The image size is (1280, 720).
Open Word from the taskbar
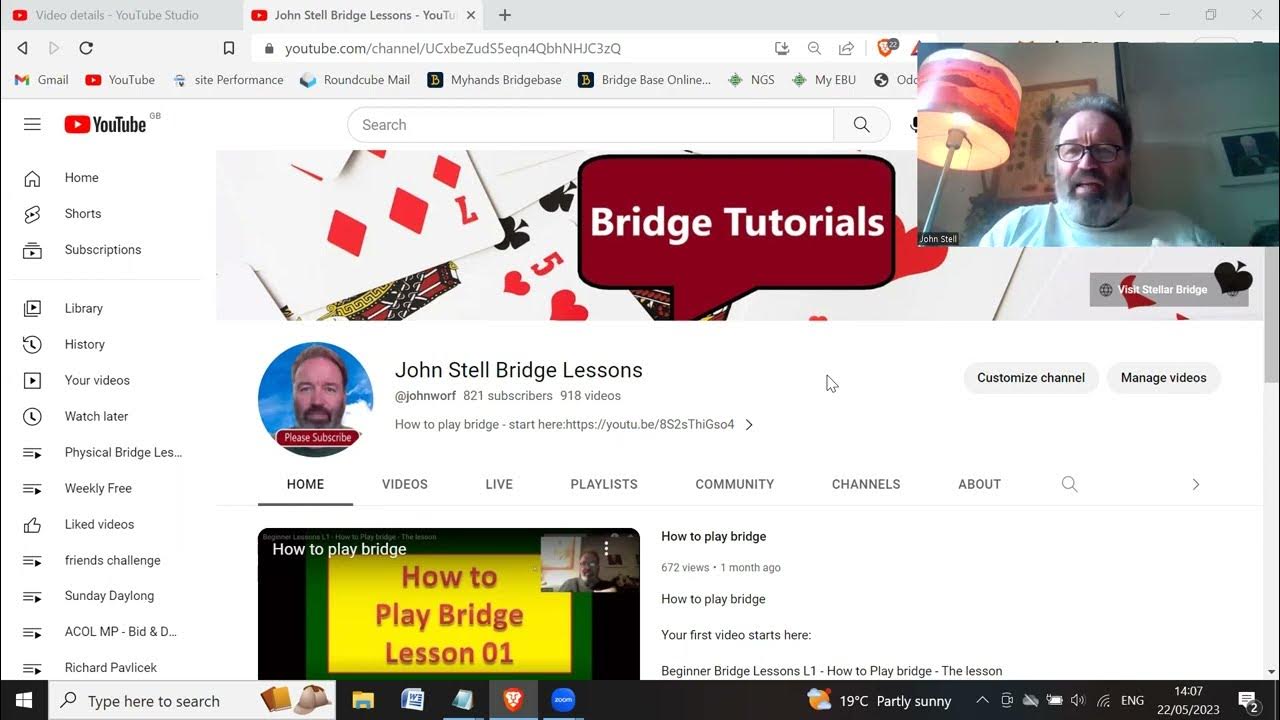click(412, 700)
